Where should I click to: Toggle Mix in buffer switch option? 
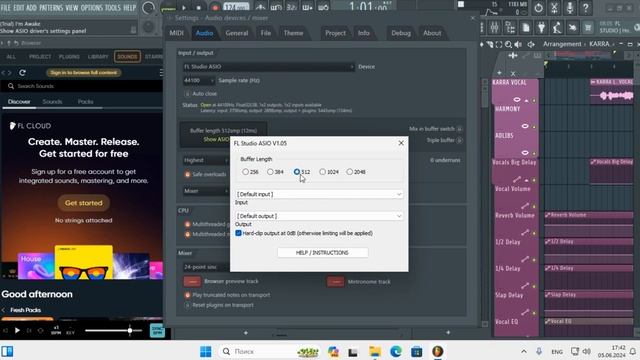460,129
